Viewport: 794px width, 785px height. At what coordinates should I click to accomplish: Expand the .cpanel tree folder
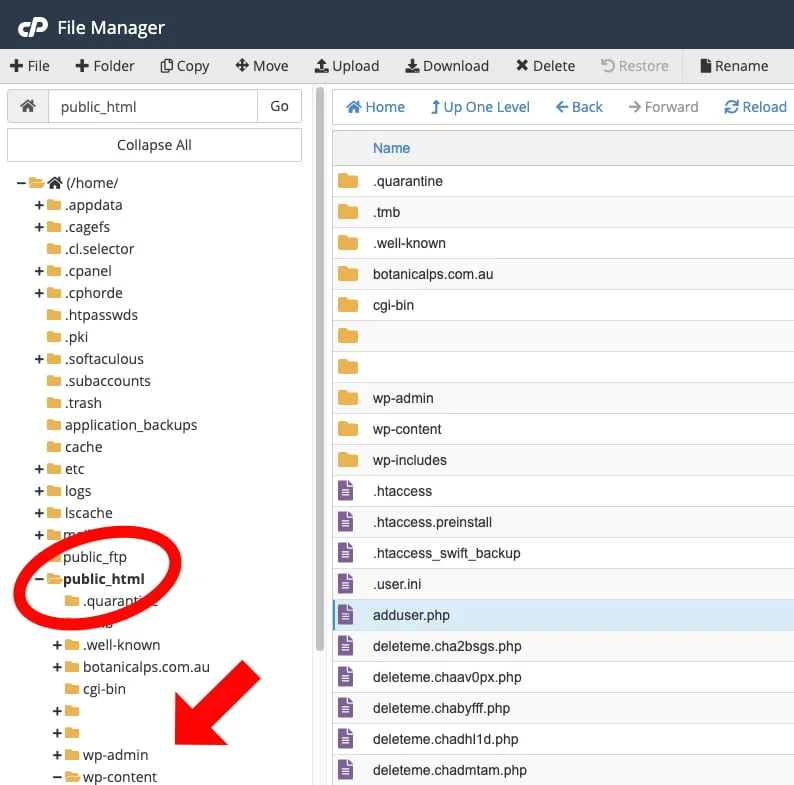(x=39, y=271)
